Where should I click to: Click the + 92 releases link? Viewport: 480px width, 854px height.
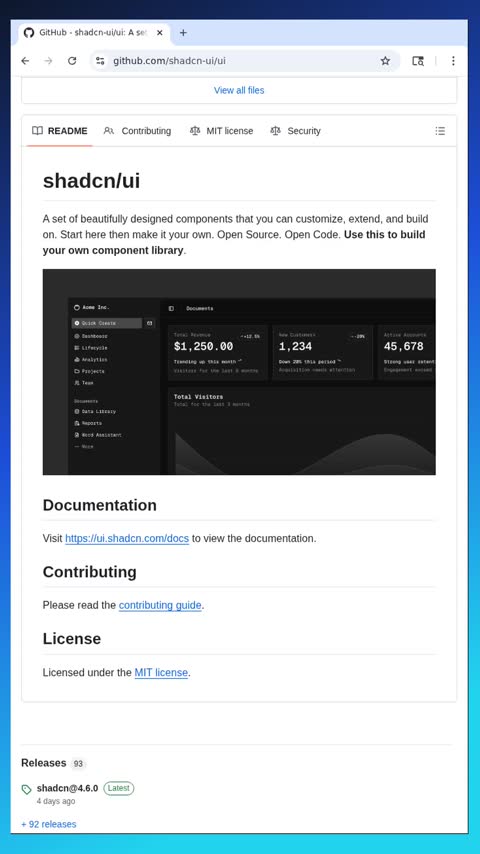pos(48,824)
